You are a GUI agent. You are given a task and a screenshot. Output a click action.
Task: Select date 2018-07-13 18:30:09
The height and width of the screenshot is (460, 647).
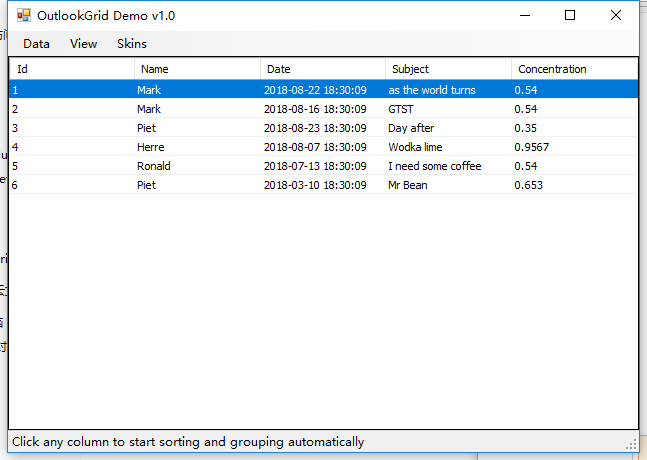(323, 165)
